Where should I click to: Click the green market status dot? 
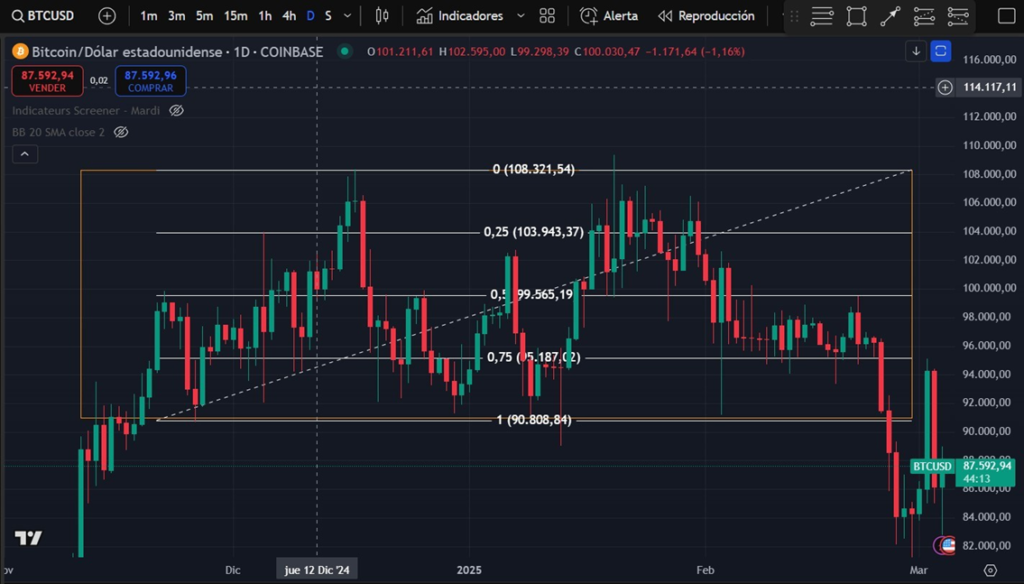(344, 51)
